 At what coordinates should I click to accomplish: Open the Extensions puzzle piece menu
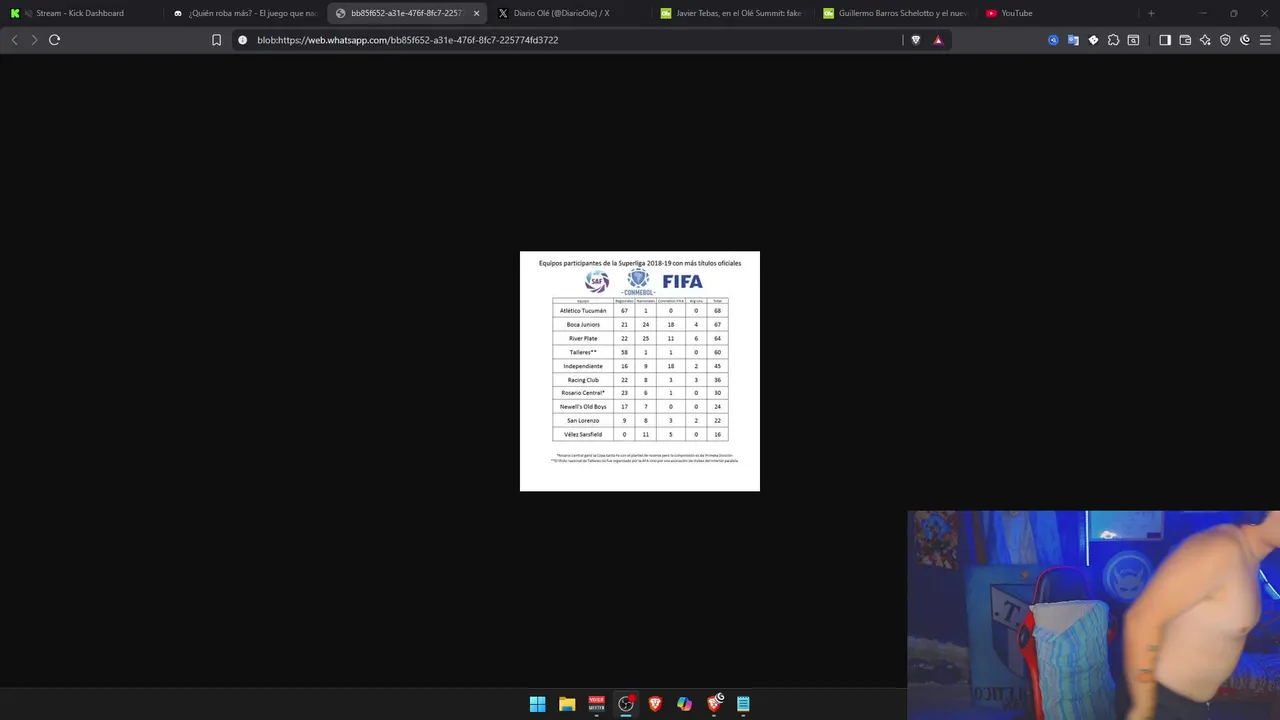pyautogui.click(x=1113, y=40)
